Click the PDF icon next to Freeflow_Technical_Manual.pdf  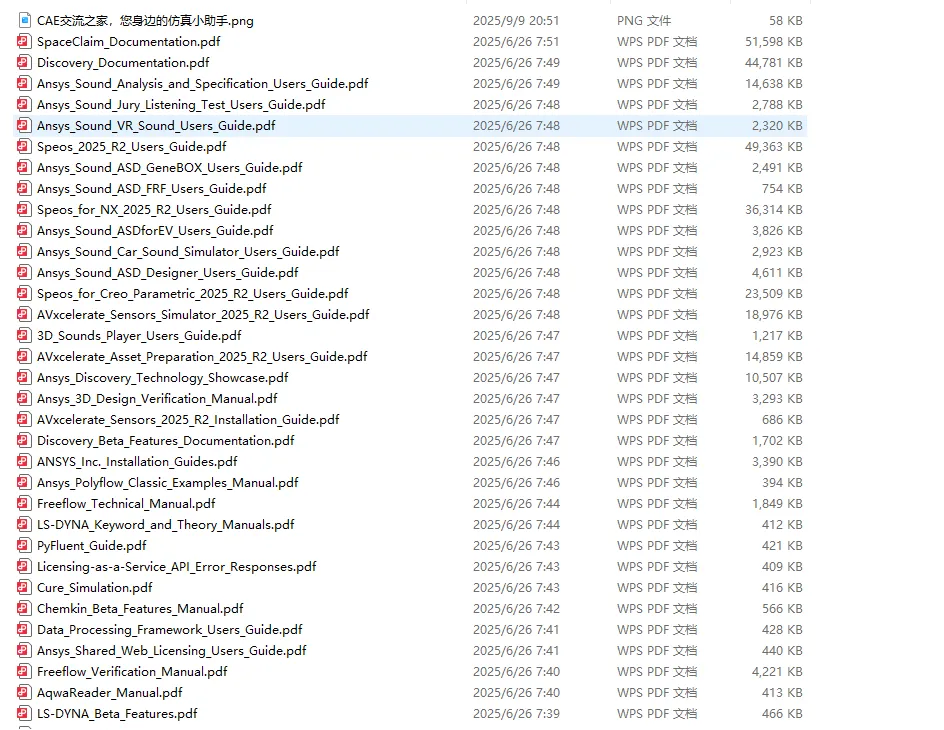coord(24,504)
